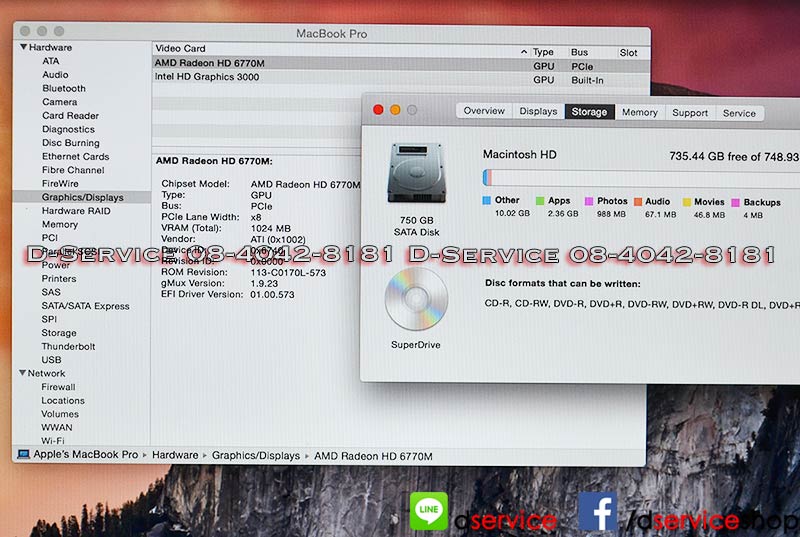800x537 pixels.
Task: Click the green Apps storage color legend
Action: click(540, 200)
